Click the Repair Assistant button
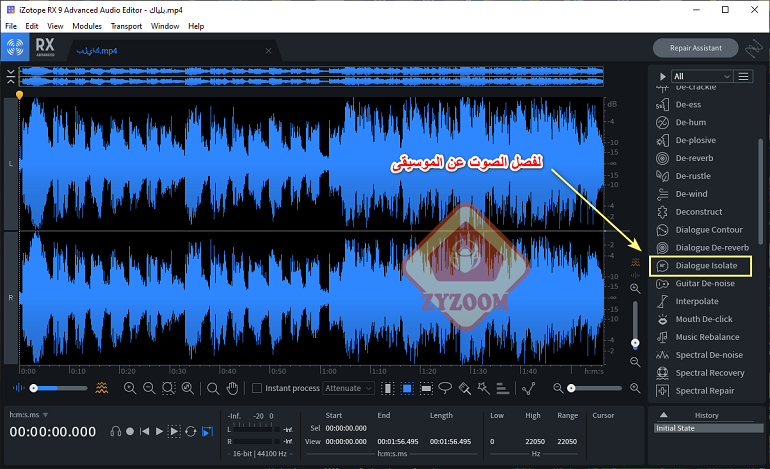The image size is (770, 469). tap(695, 48)
